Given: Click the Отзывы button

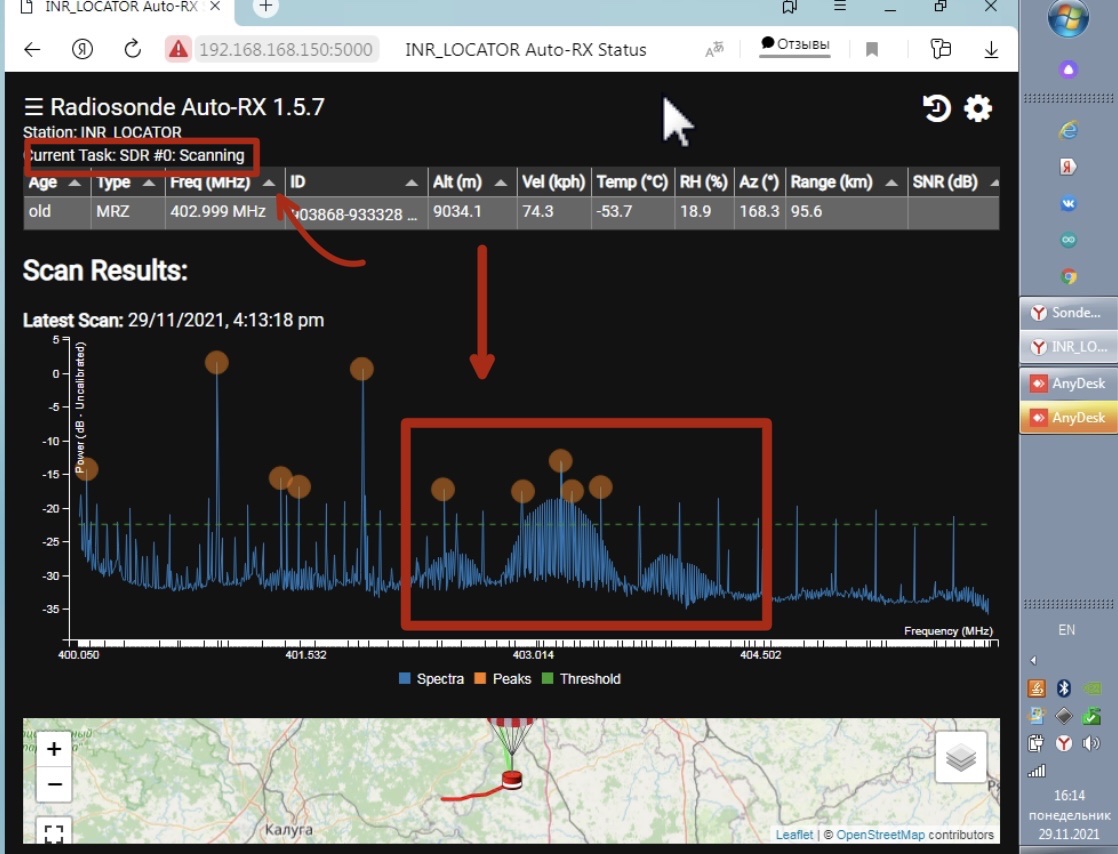Looking at the screenshot, I should (x=795, y=44).
